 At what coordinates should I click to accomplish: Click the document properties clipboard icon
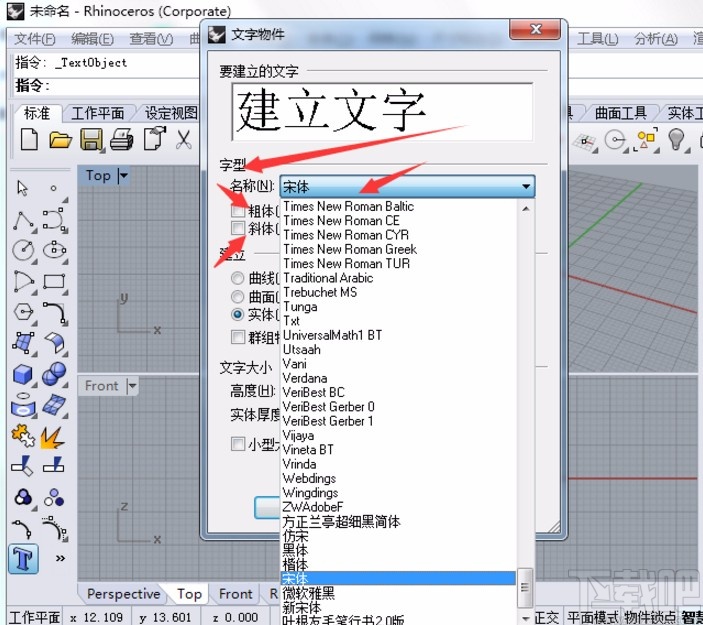point(155,139)
